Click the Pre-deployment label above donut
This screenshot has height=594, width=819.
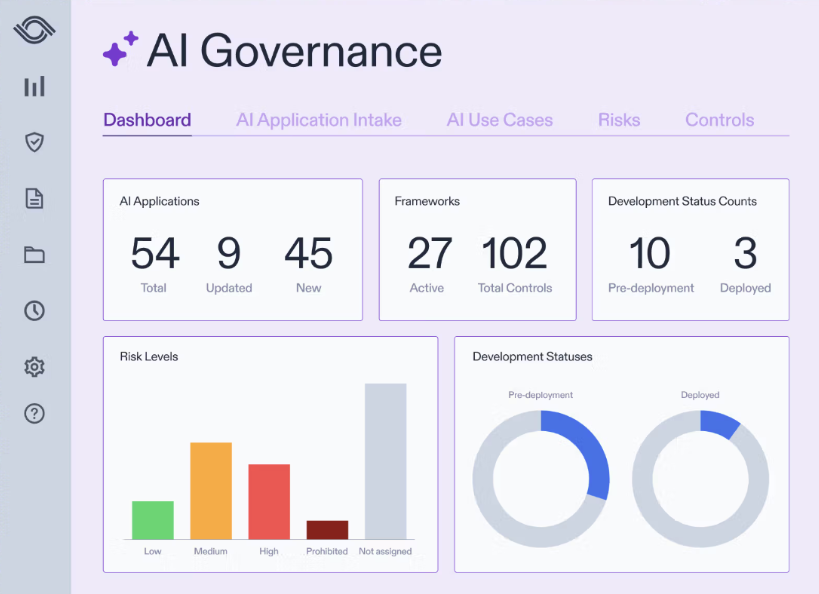click(541, 395)
